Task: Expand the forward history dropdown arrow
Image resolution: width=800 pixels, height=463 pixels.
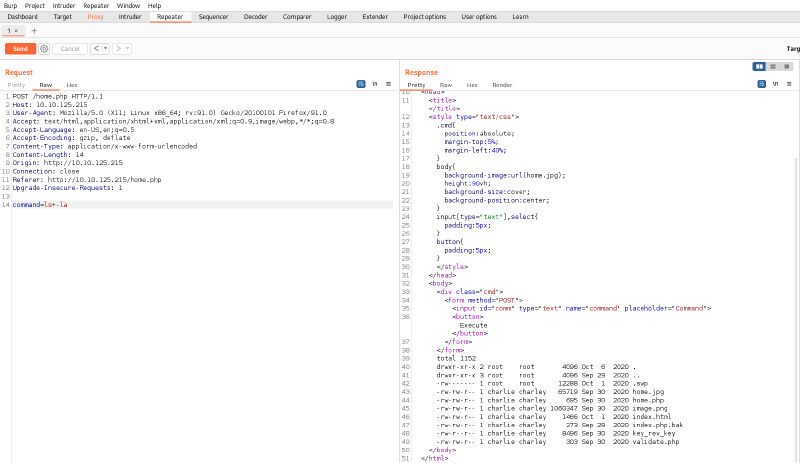Action: pyautogui.click(x=128, y=48)
